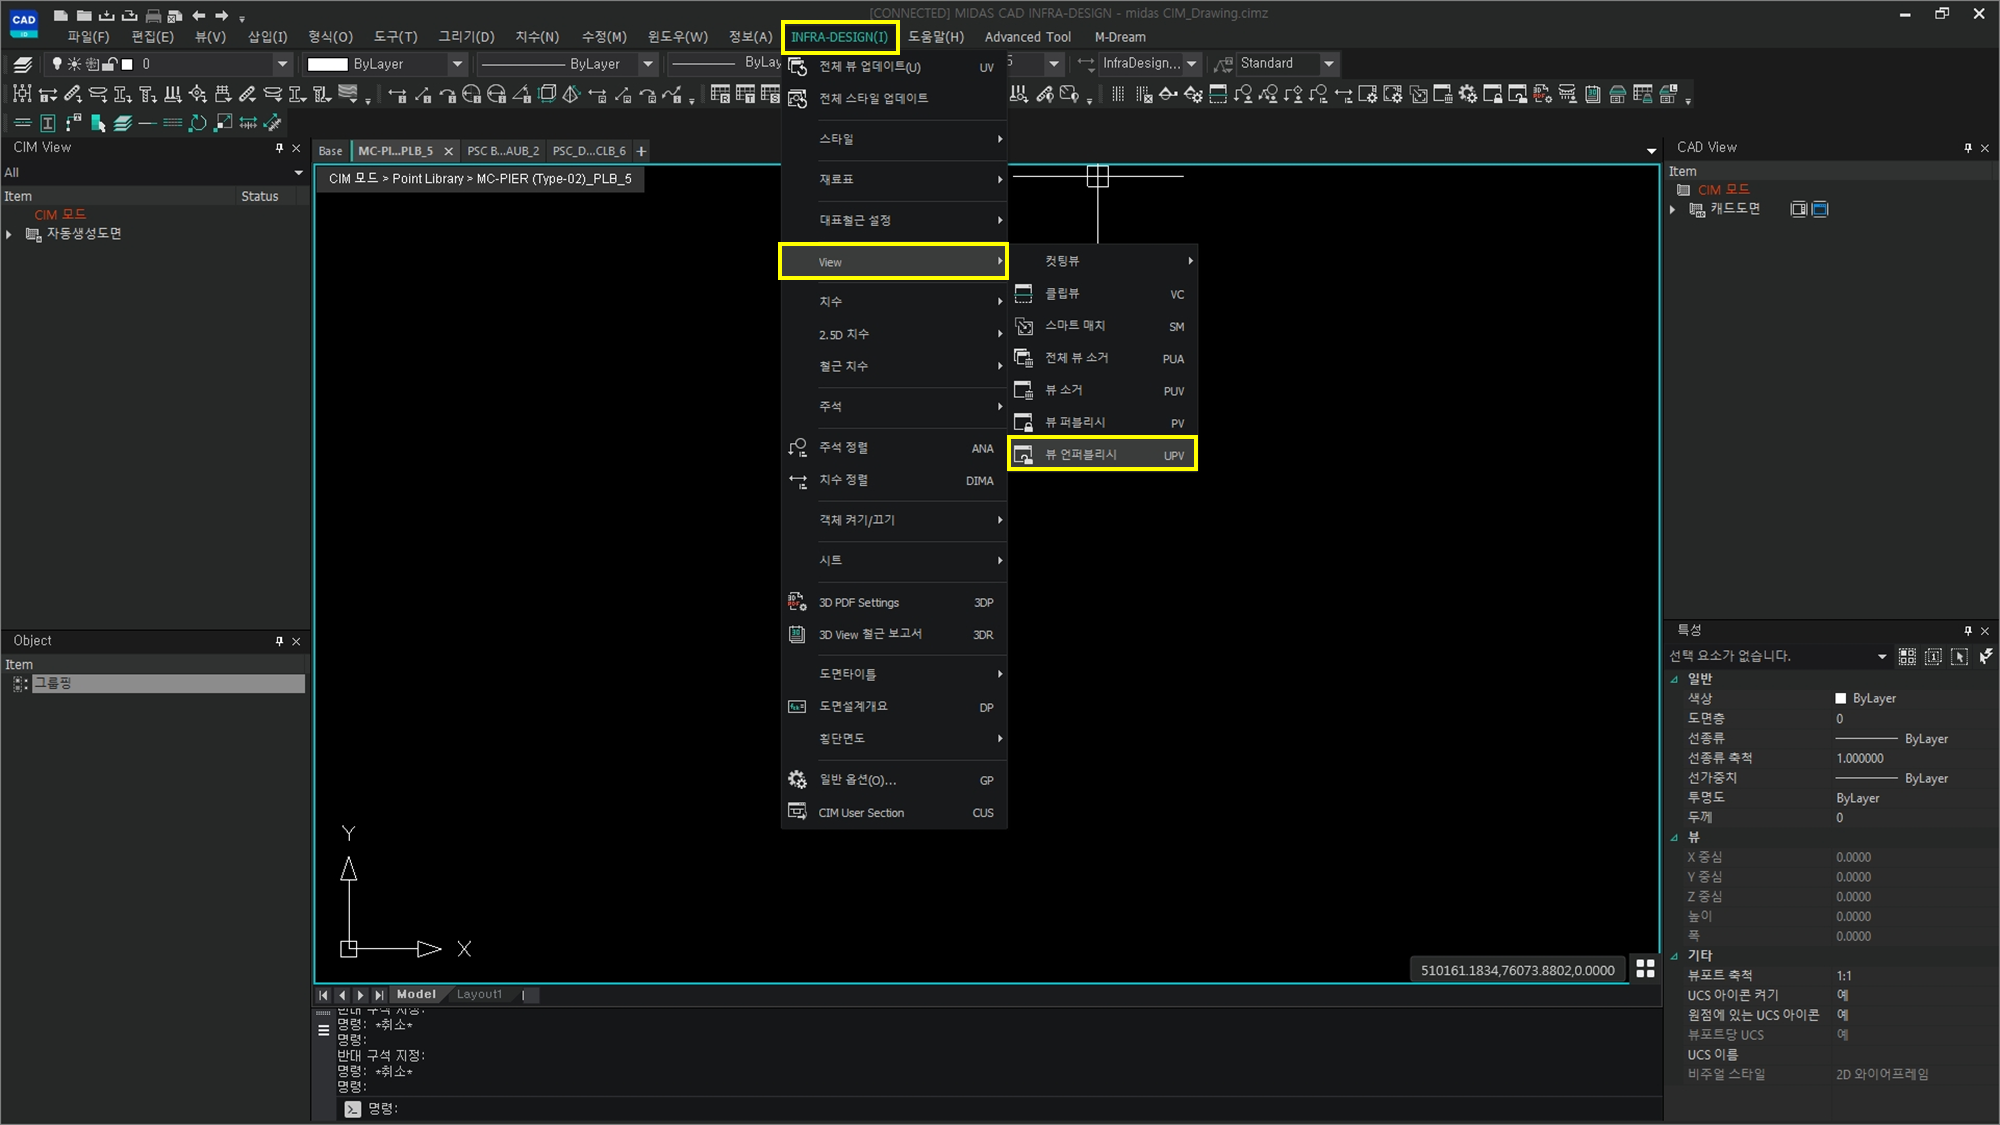Click the scale icon in the lower toolbar
Image resolution: width=2000 pixels, height=1125 pixels.
tap(223, 123)
